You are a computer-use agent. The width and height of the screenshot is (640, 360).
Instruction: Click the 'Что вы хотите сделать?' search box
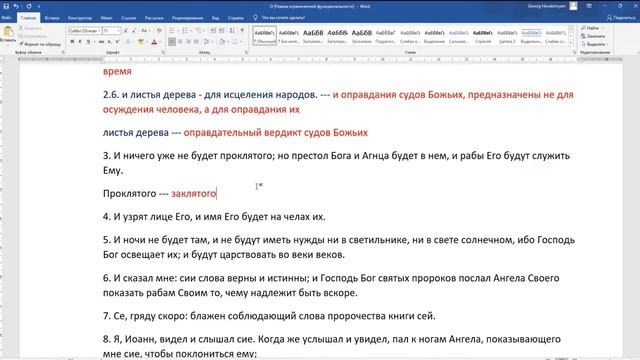tap(283, 18)
